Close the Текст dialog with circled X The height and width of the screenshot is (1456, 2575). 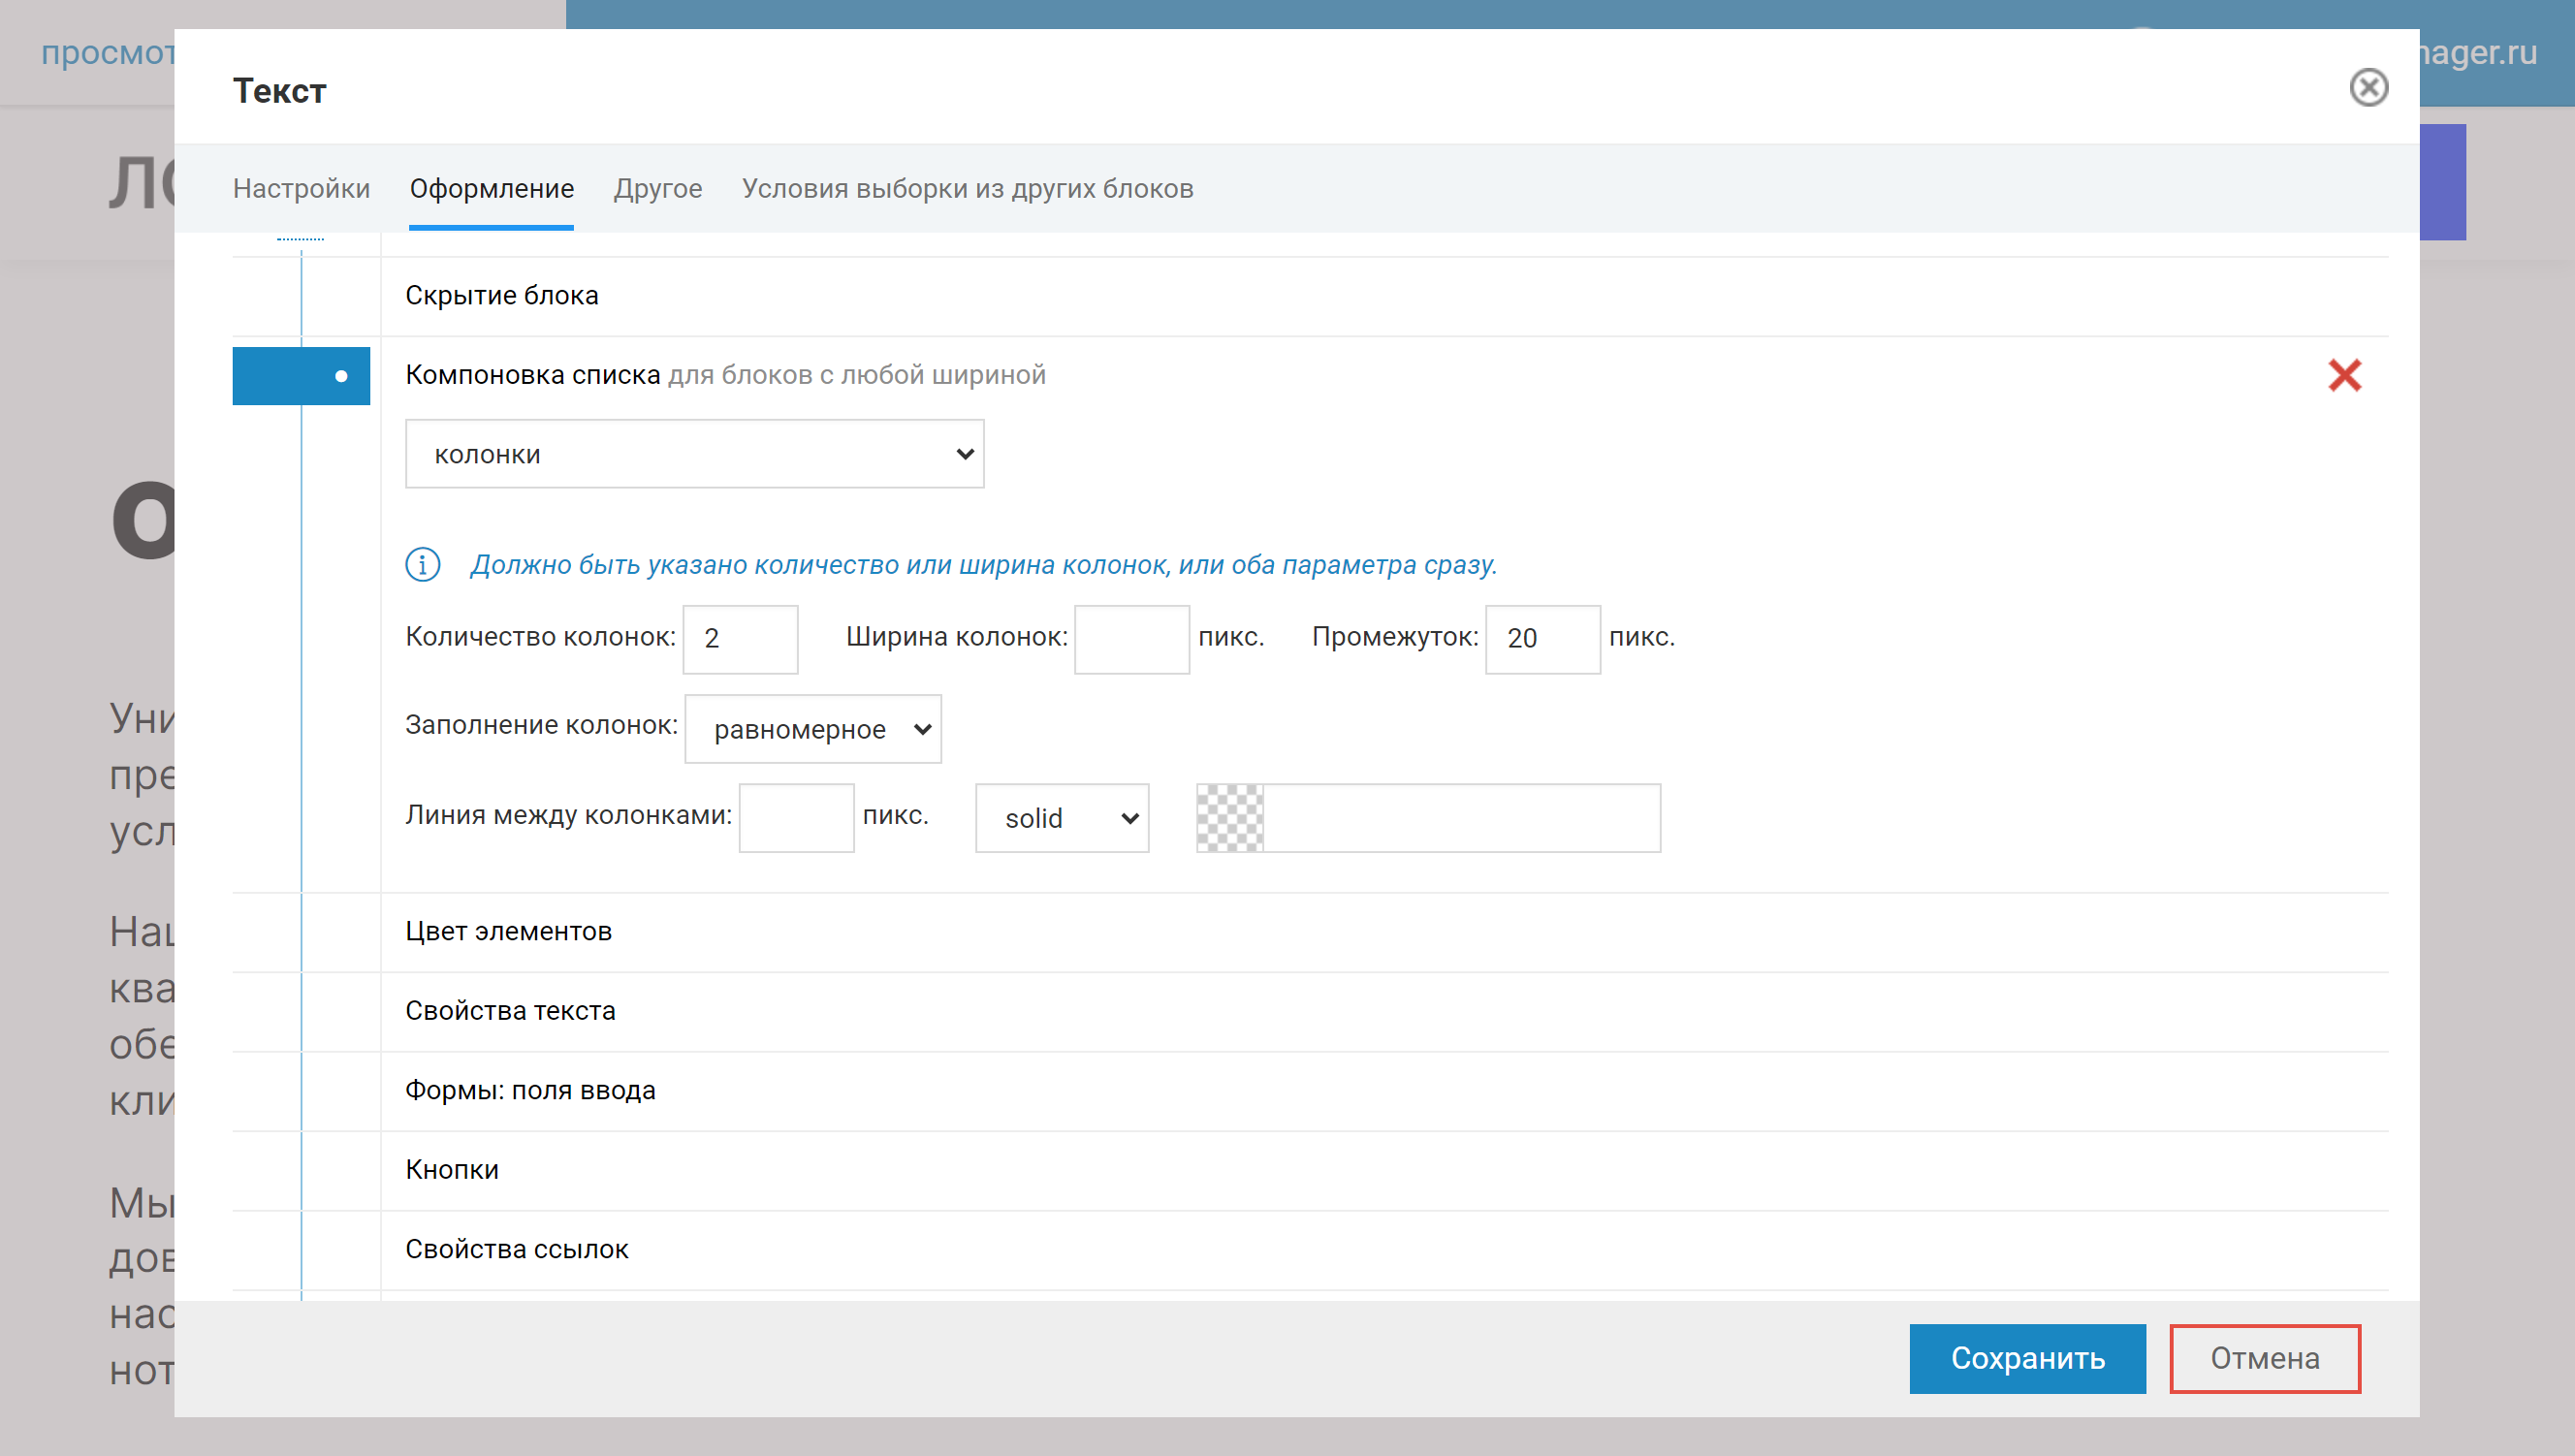click(2367, 87)
